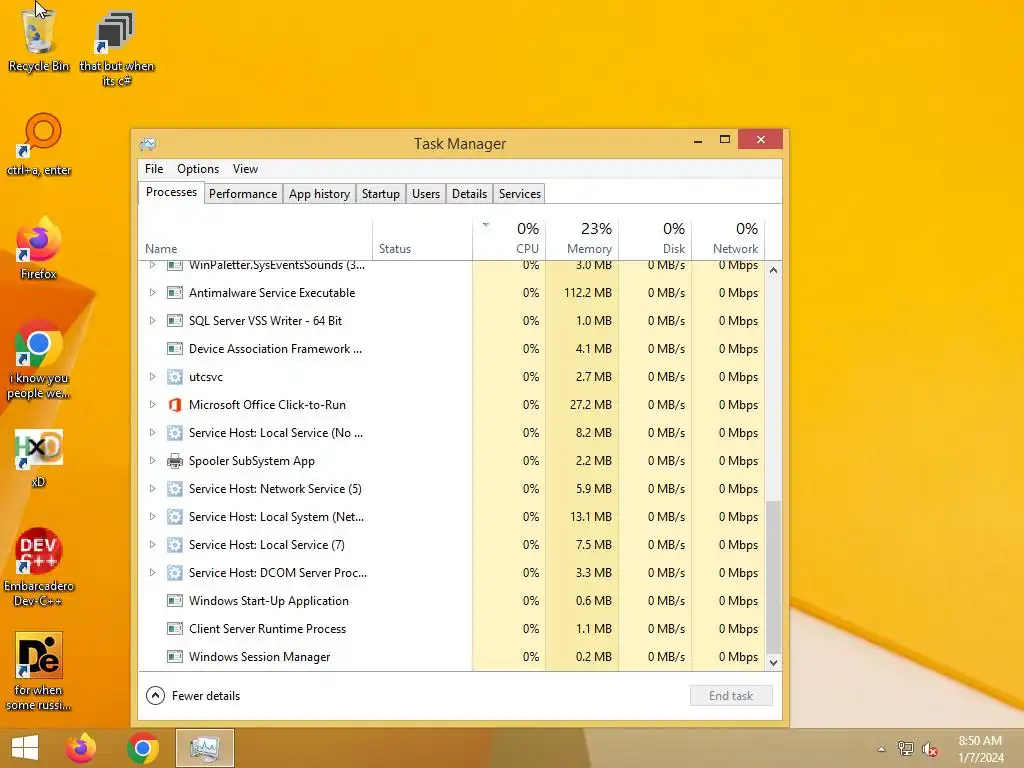Select the Embarcadero Dev-C++ desktop icon
The height and width of the screenshot is (768, 1024).
click(x=39, y=567)
